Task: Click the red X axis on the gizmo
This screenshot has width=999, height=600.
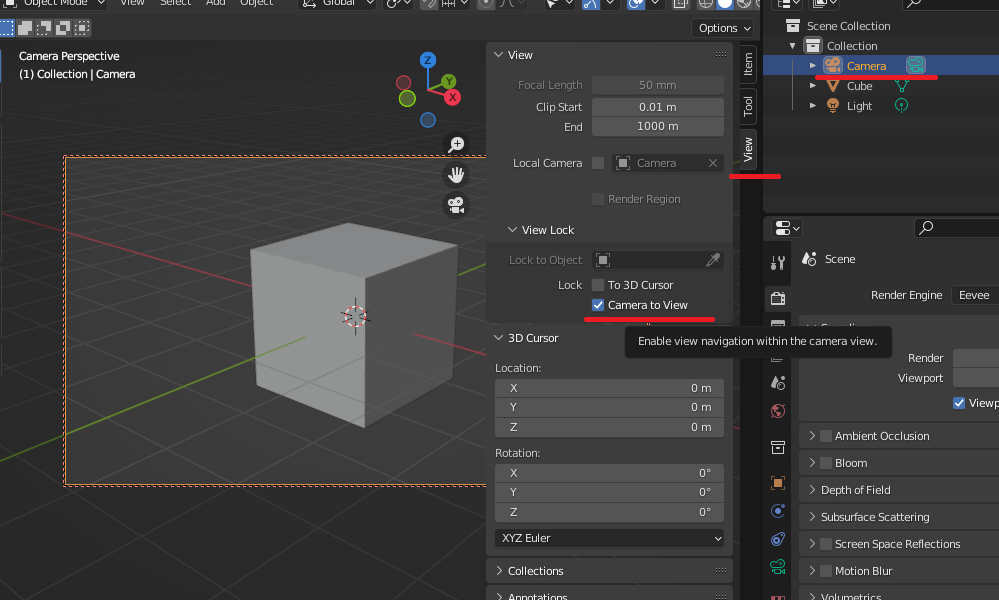Action: point(452,97)
